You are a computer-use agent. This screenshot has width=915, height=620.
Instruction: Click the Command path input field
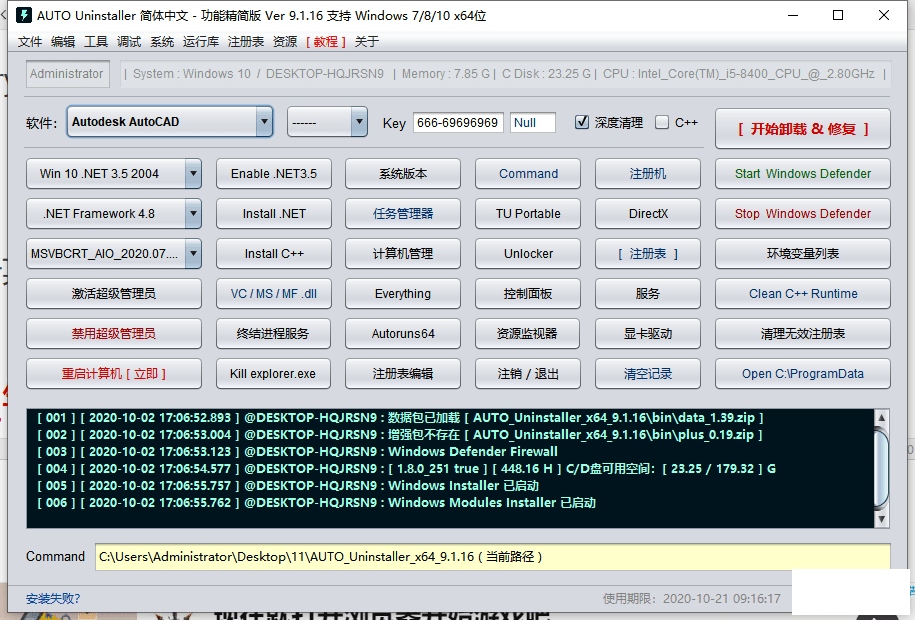click(492, 557)
